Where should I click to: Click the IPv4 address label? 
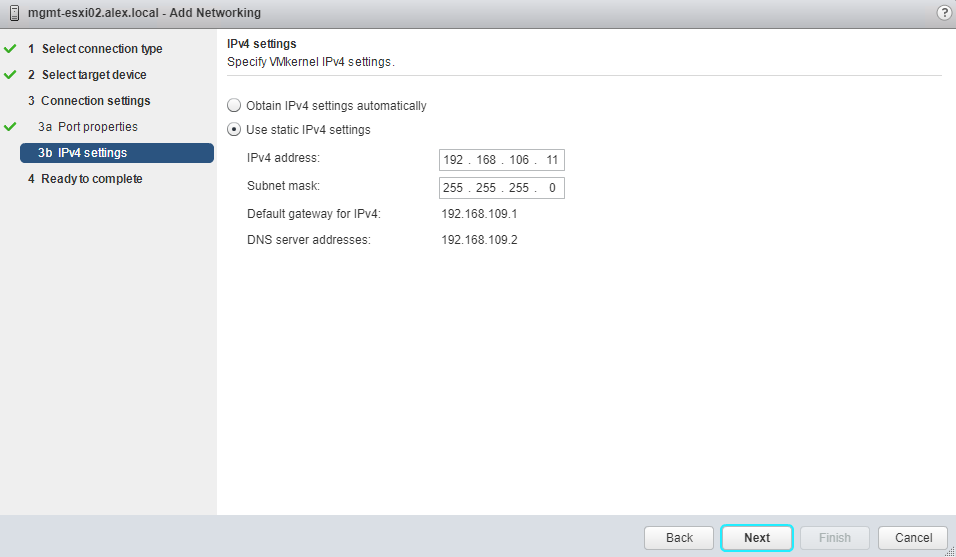[x=283, y=158]
